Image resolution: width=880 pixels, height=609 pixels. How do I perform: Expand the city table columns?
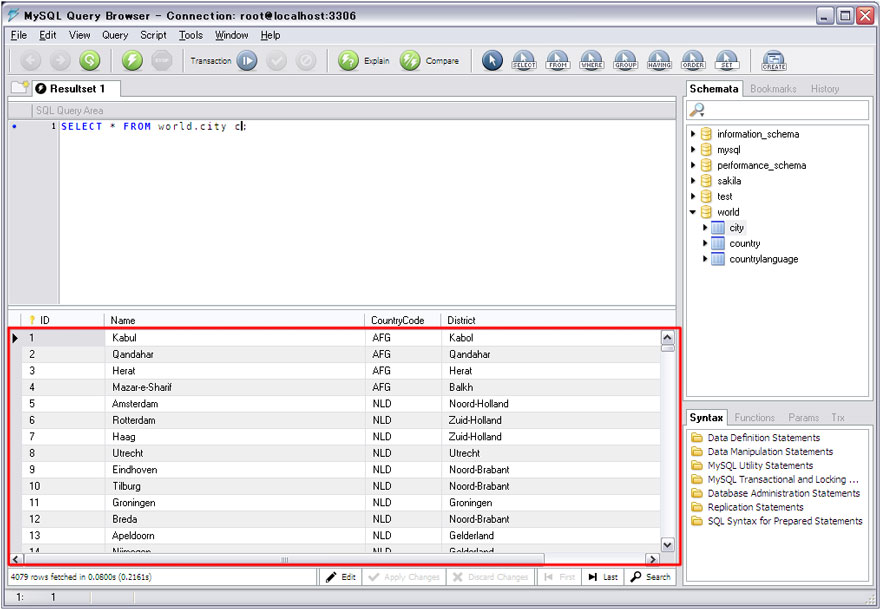(x=705, y=227)
